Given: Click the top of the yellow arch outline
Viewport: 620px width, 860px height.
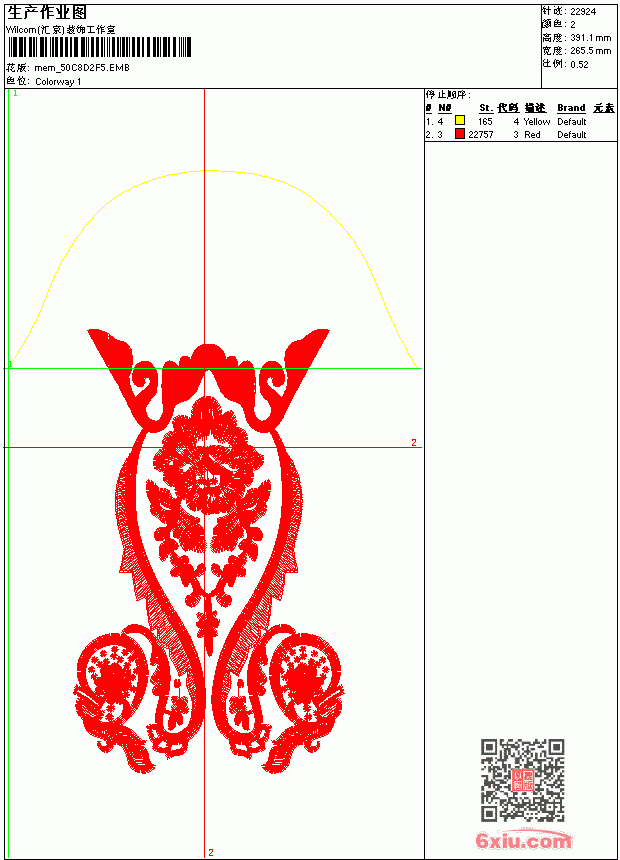Looking at the screenshot, I should pyautogui.click(x=207, y=171).
